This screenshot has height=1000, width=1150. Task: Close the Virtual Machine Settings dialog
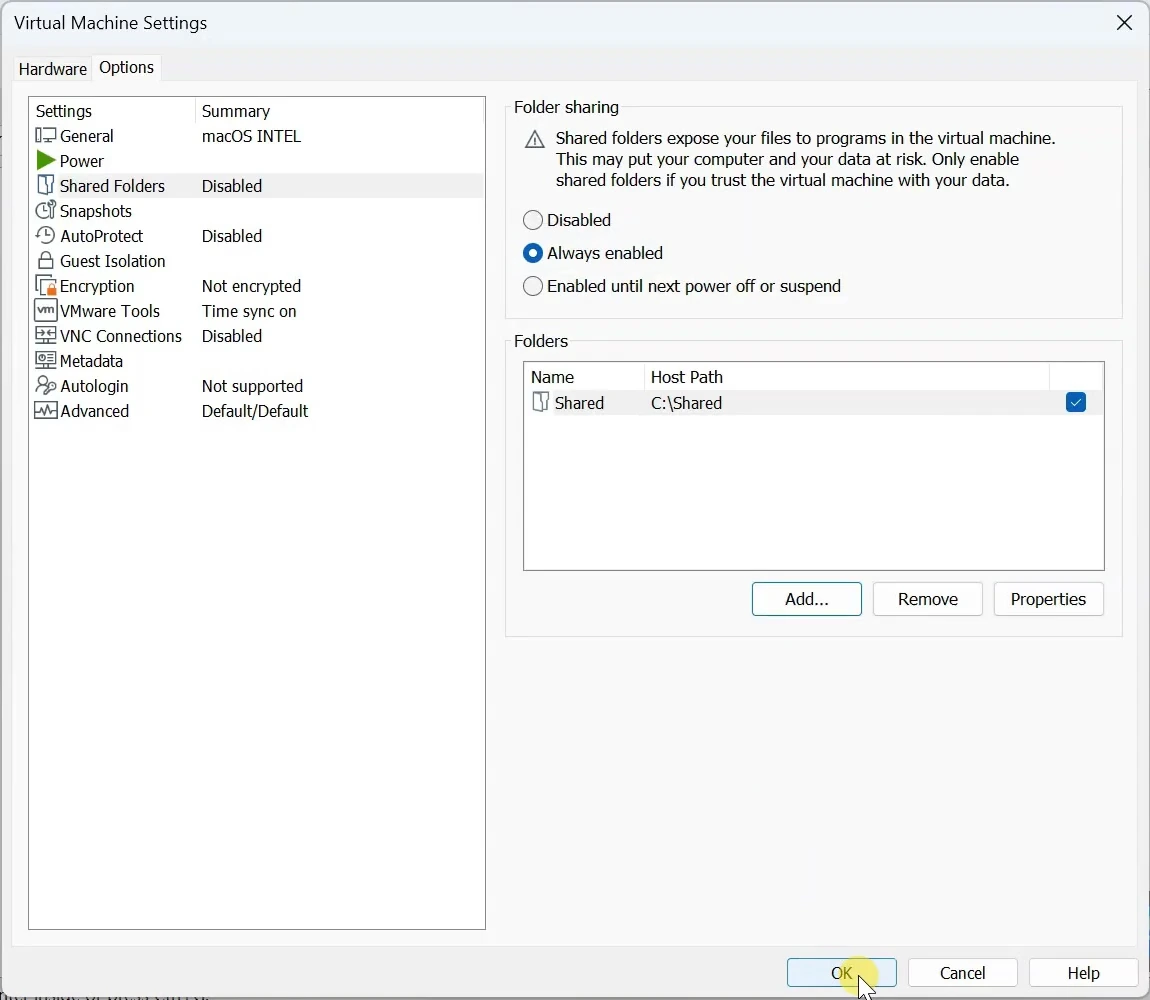click(x=1124, y=23)
